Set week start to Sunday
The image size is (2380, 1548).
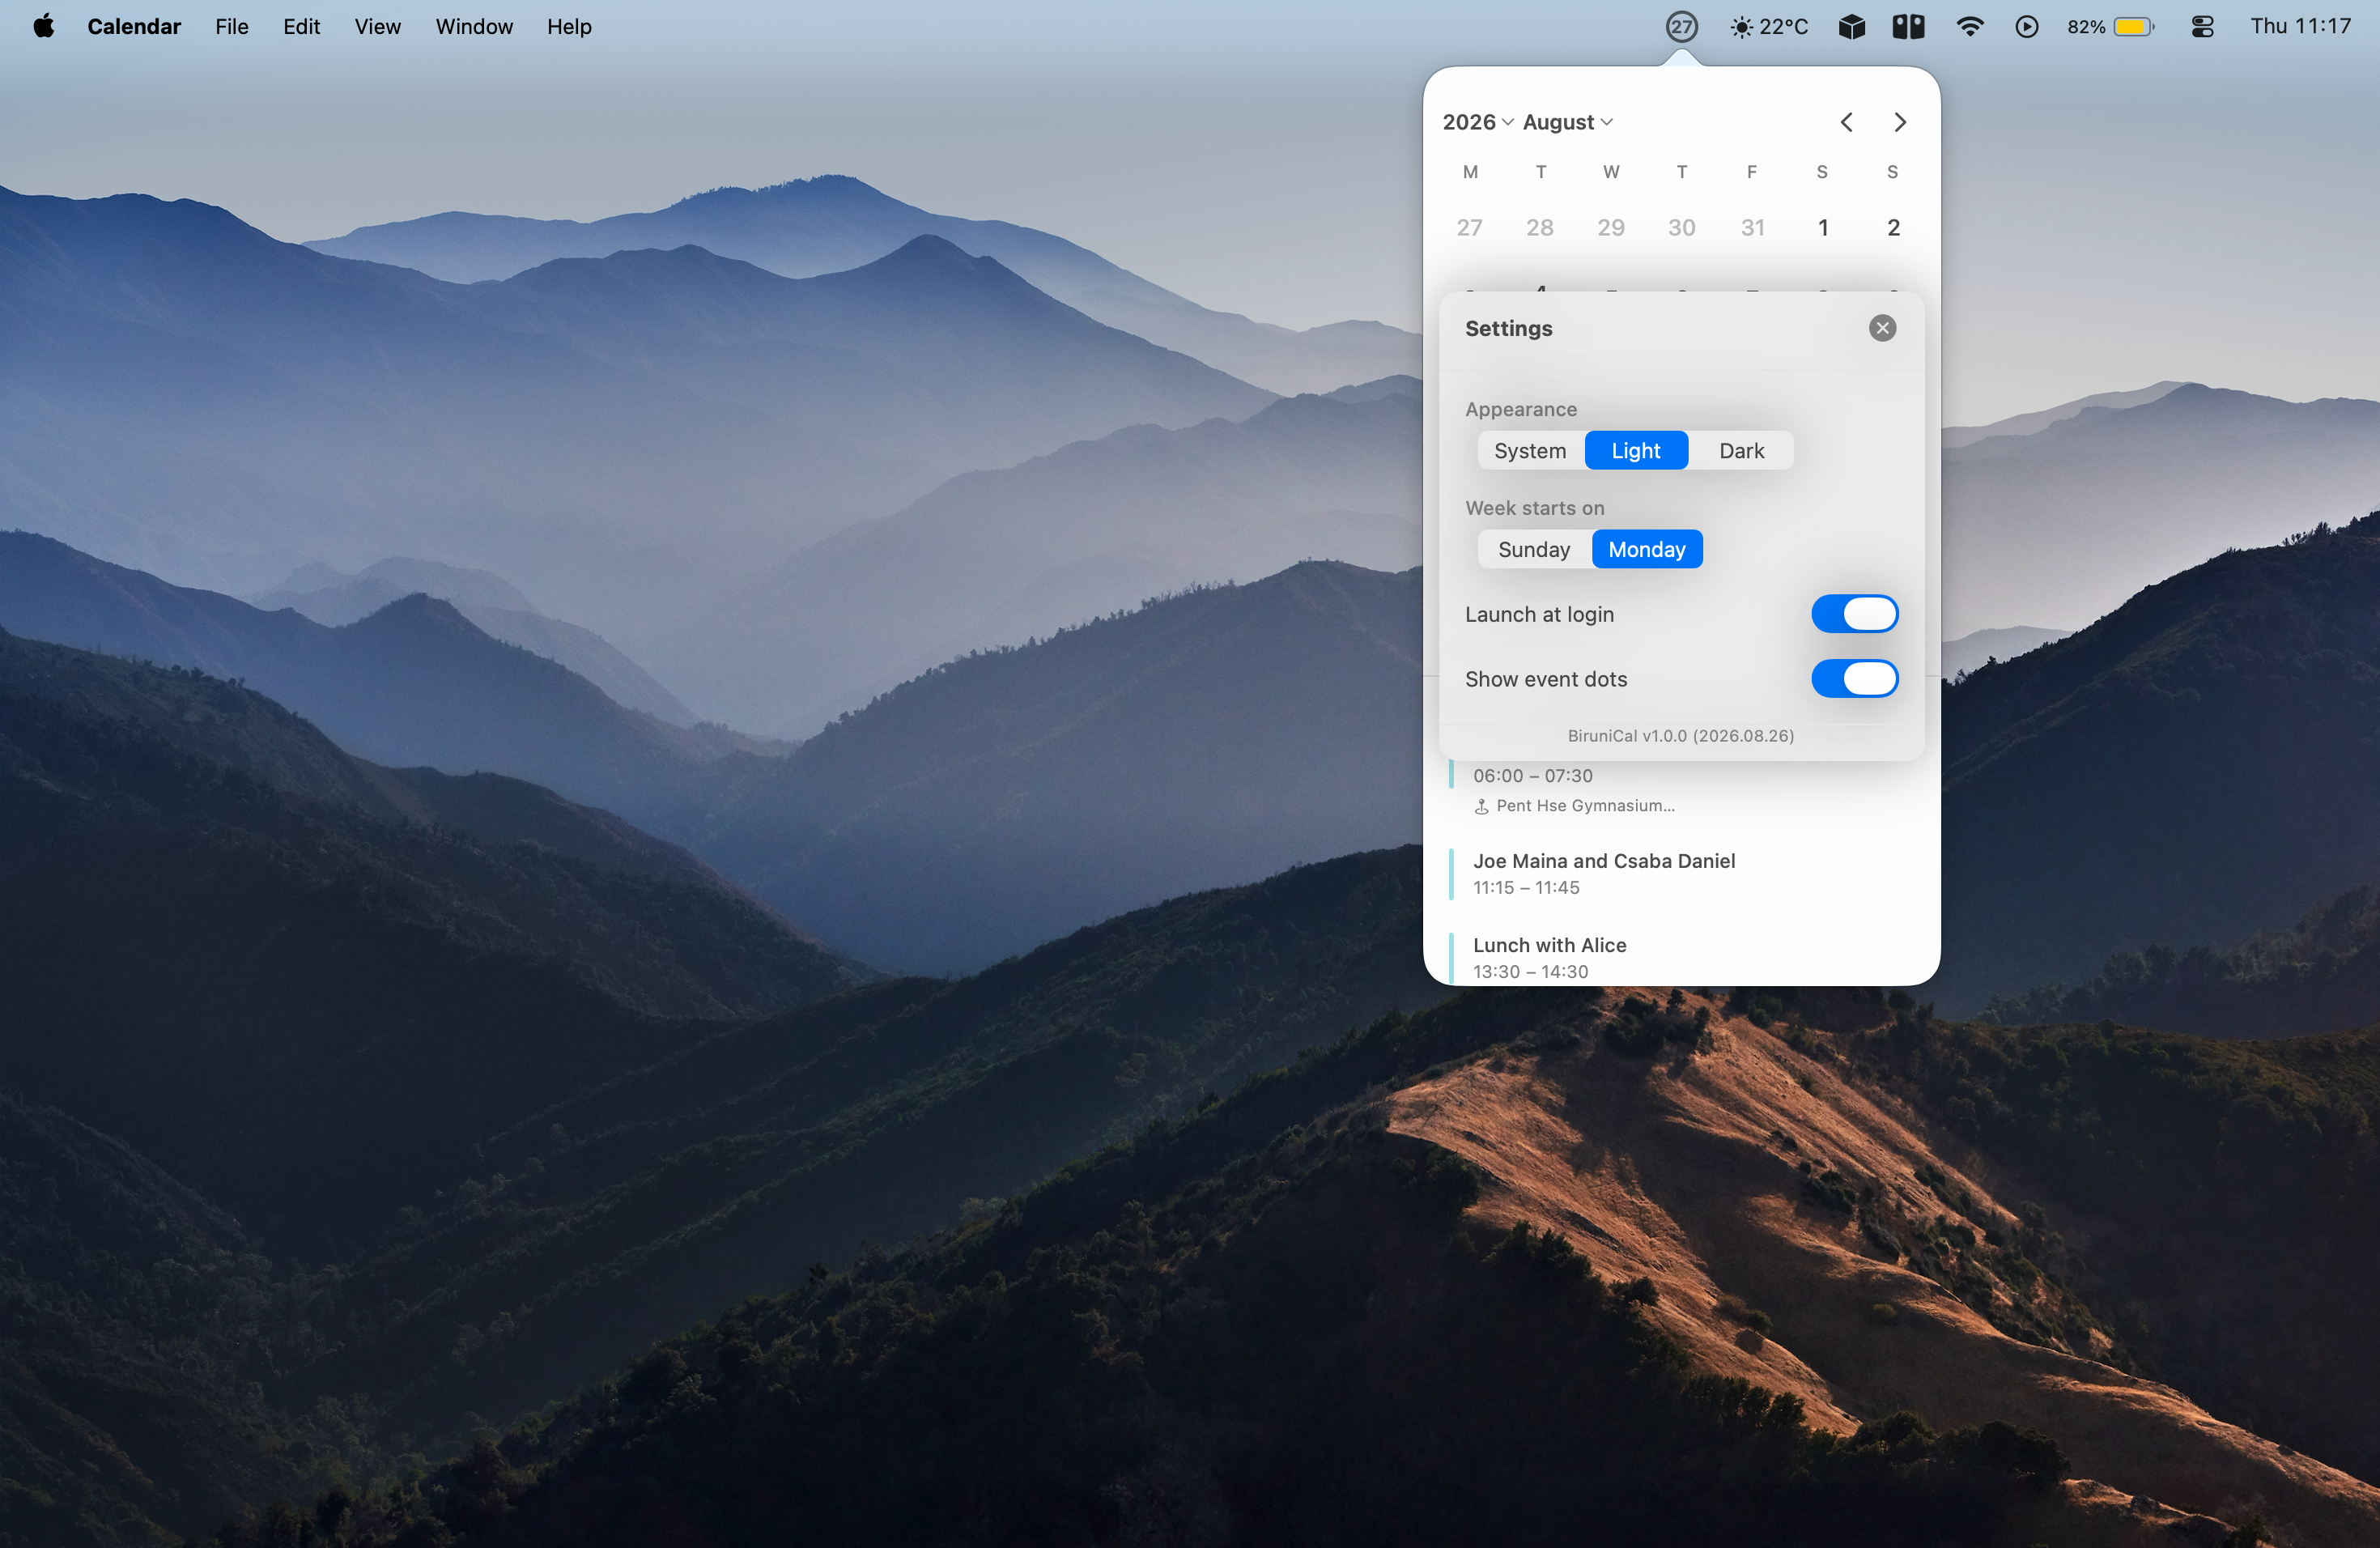(1534, 549)
